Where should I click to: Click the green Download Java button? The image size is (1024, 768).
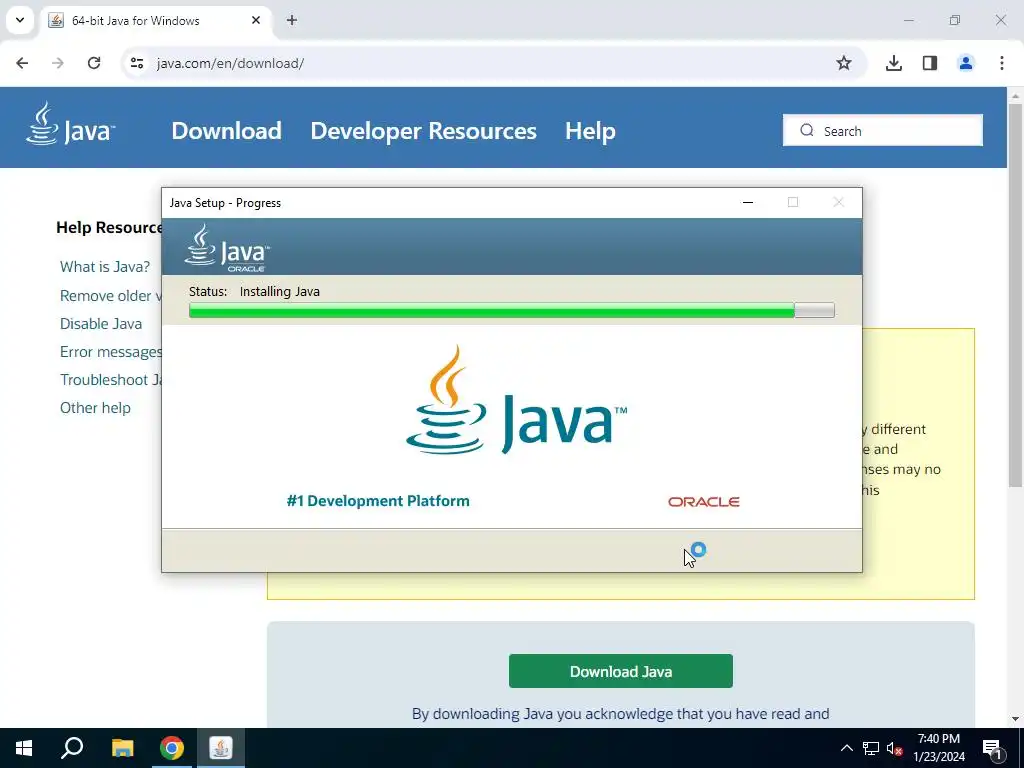coord(620,671)
